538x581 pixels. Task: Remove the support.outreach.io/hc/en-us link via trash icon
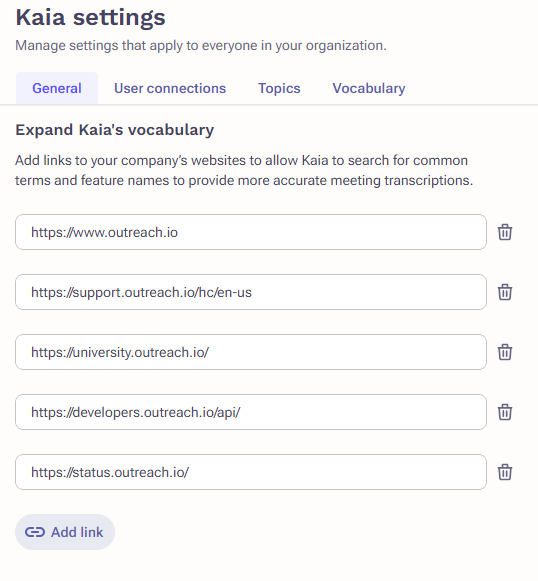[x=505, y=292]
